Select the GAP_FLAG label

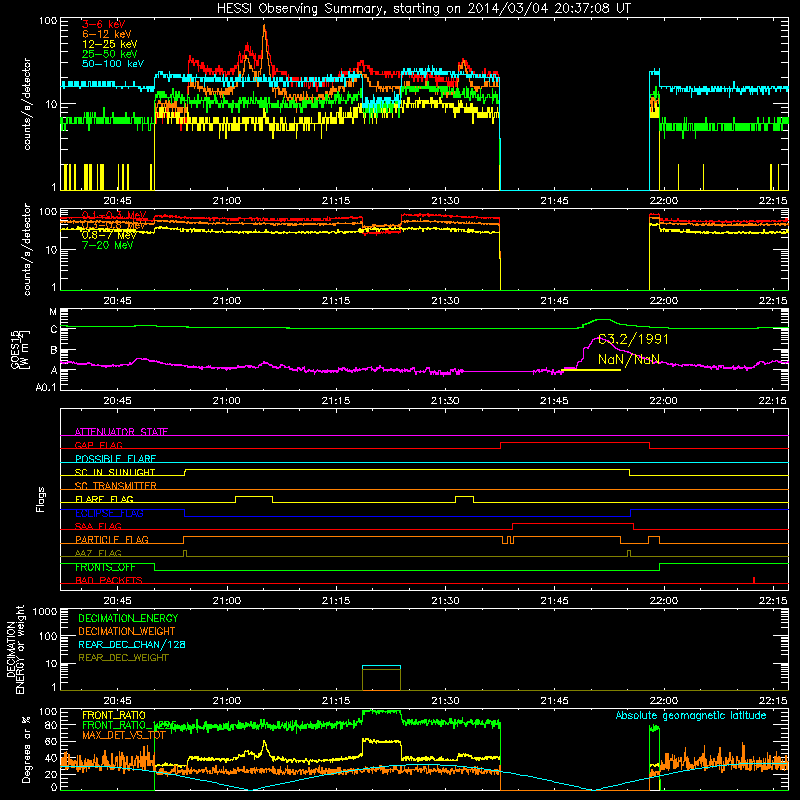coord(98,445)
